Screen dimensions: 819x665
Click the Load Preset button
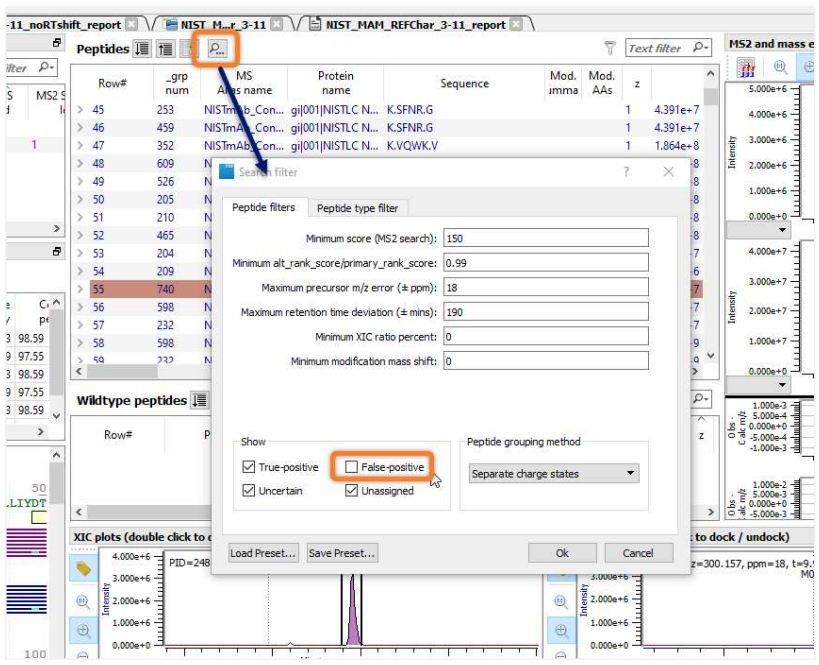264,553
